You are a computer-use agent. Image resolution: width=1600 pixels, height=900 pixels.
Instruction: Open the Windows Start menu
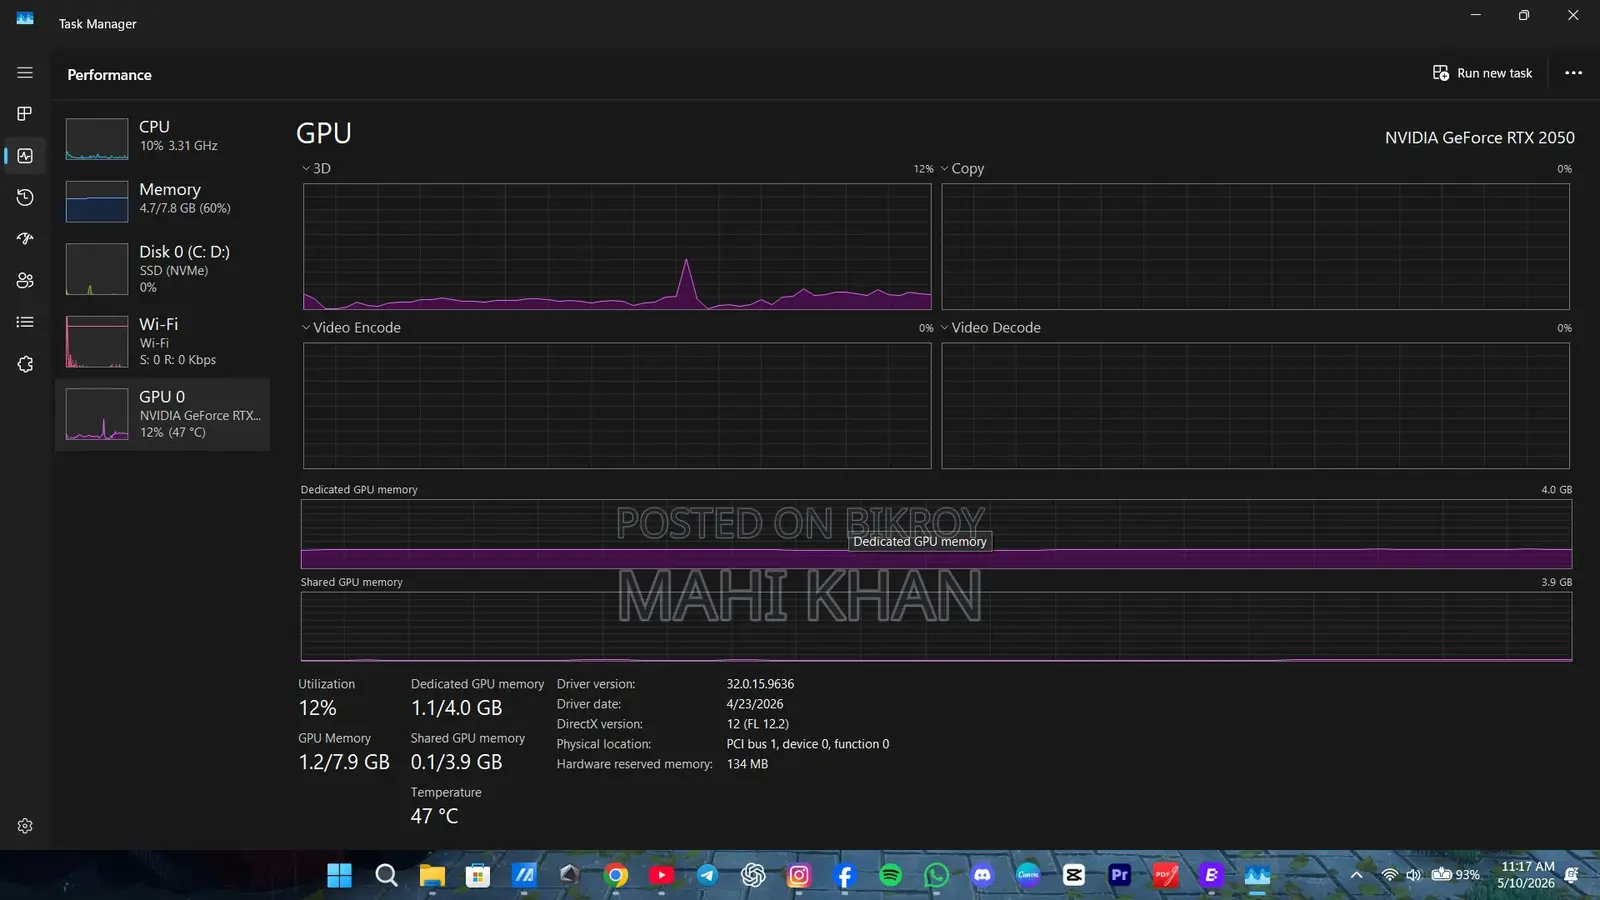(340, 875)
